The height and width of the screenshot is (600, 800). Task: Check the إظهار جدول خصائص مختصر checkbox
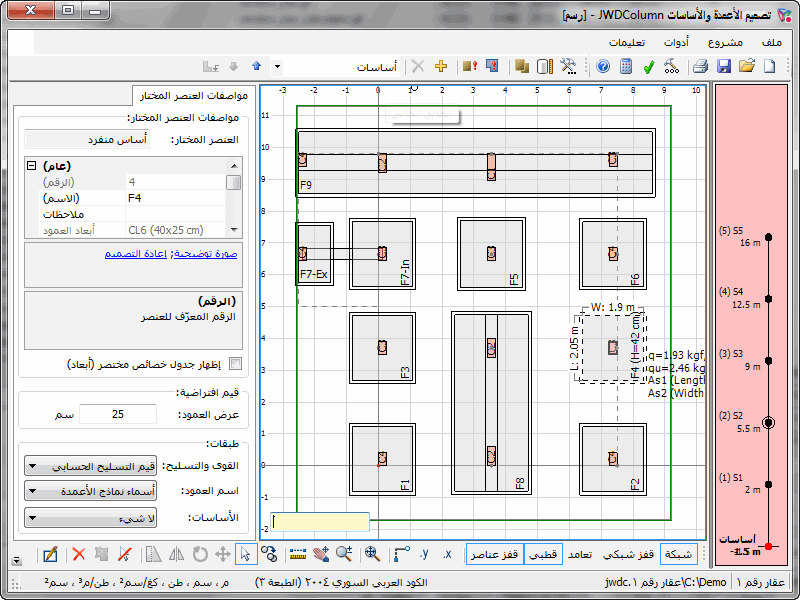pyautogui.click(x=236, y=364)
